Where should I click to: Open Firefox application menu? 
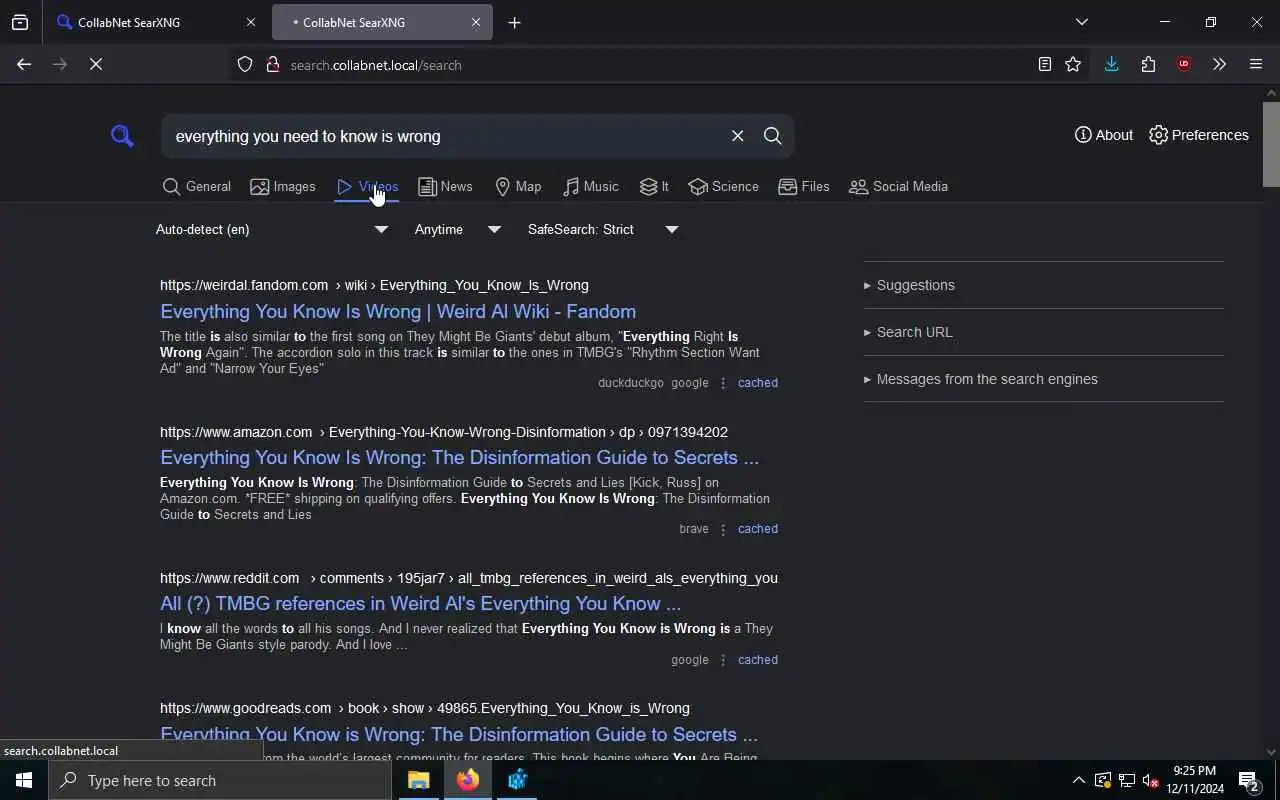[x=1256, y=64]
